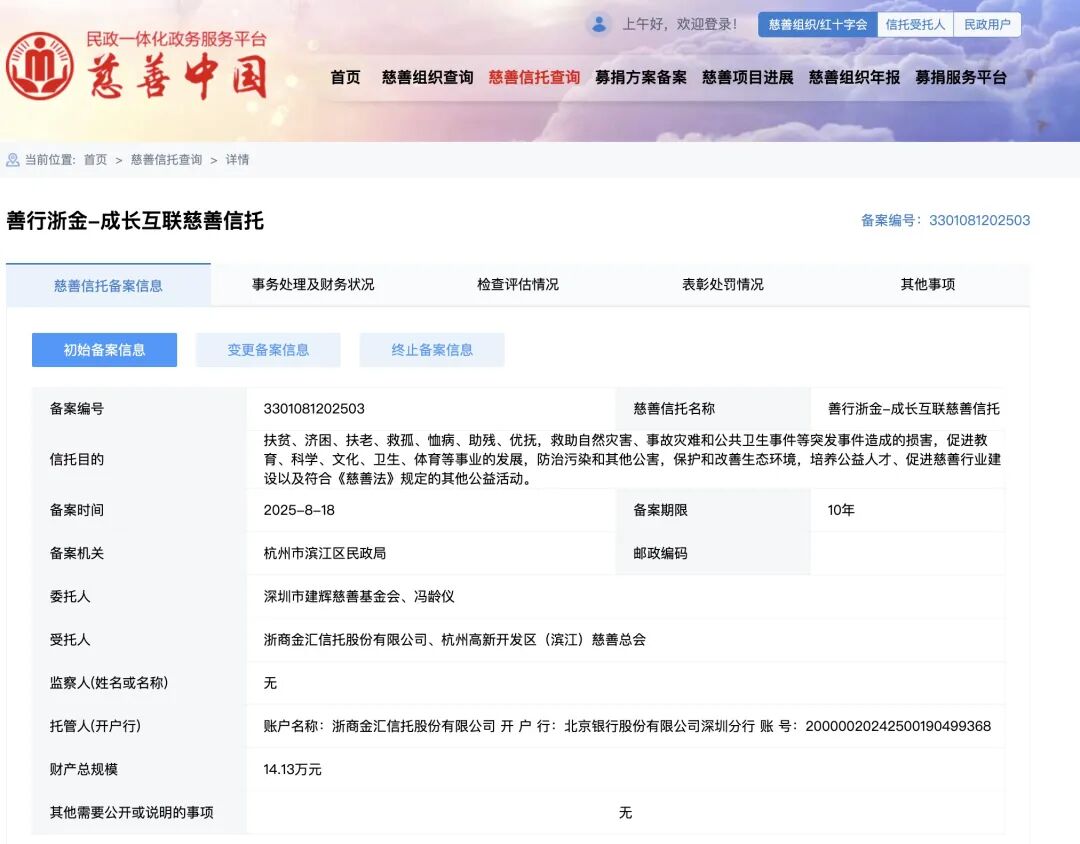Click the 邮政编码 label cell
This screenshot has height=844, width=1080.
tap(713, 553)
